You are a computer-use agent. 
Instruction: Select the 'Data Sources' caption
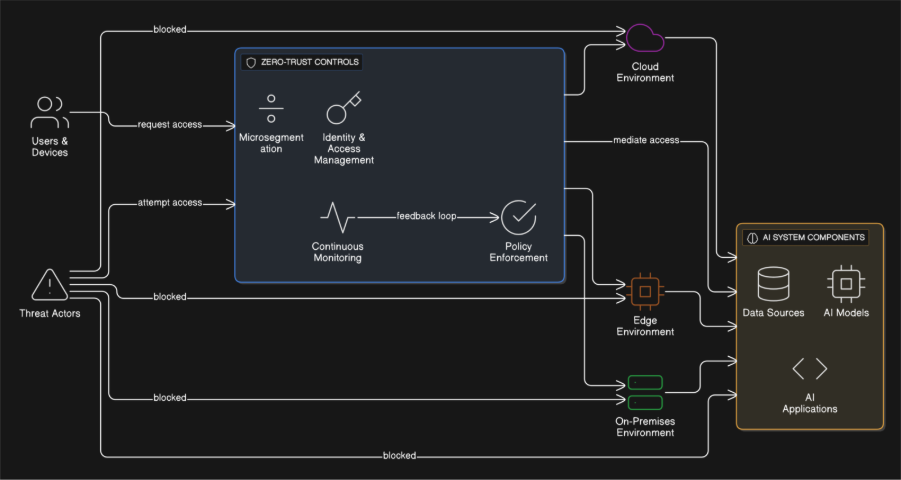(773, 313)
